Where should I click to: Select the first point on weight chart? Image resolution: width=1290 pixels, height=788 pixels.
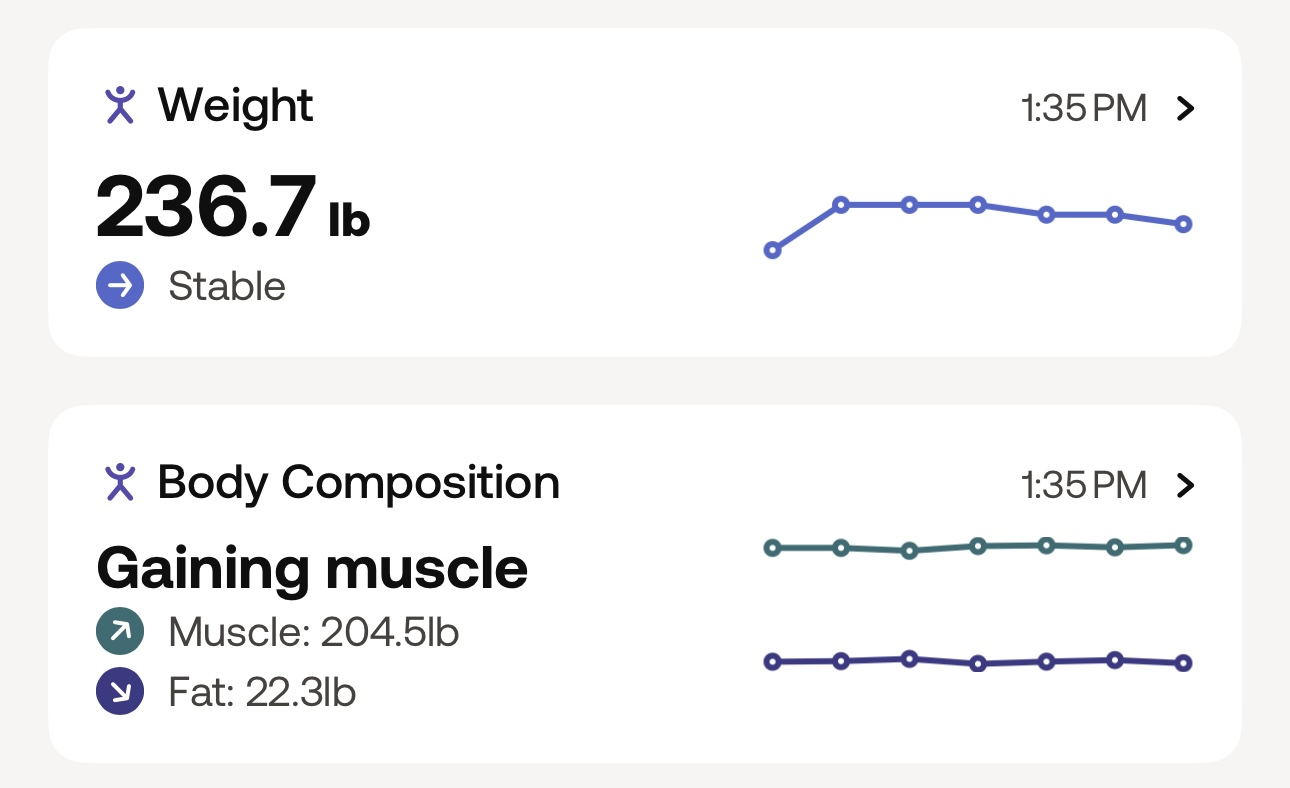click(x=772, y=250)
